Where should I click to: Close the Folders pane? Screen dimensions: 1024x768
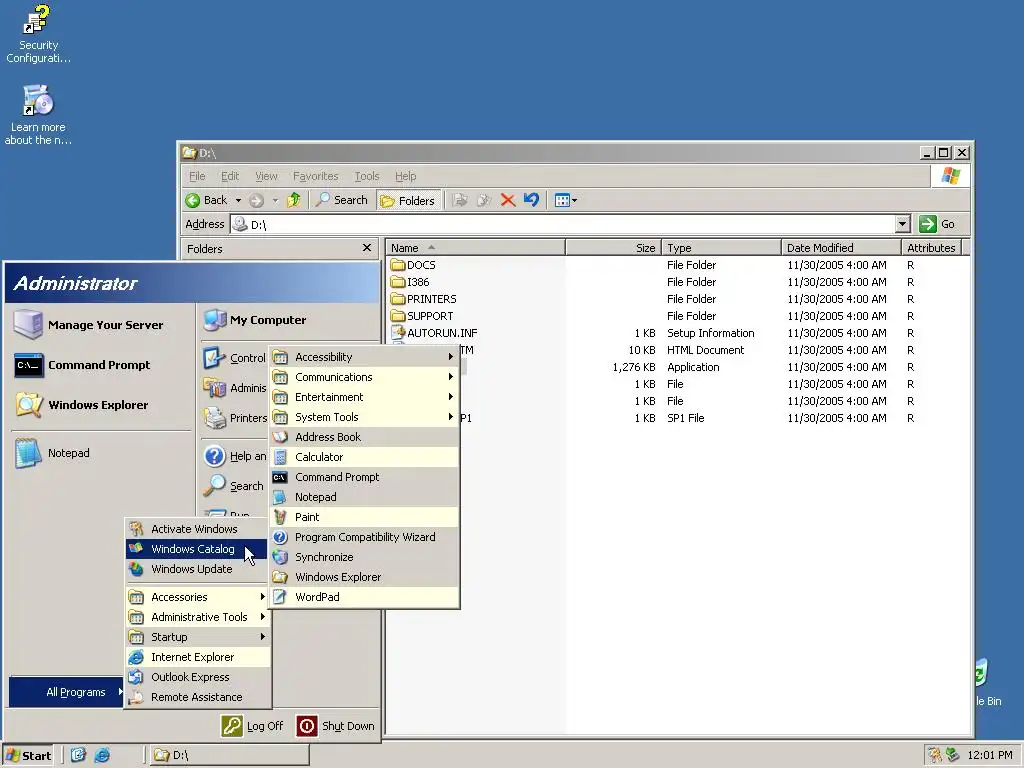[x=366, y=248]
